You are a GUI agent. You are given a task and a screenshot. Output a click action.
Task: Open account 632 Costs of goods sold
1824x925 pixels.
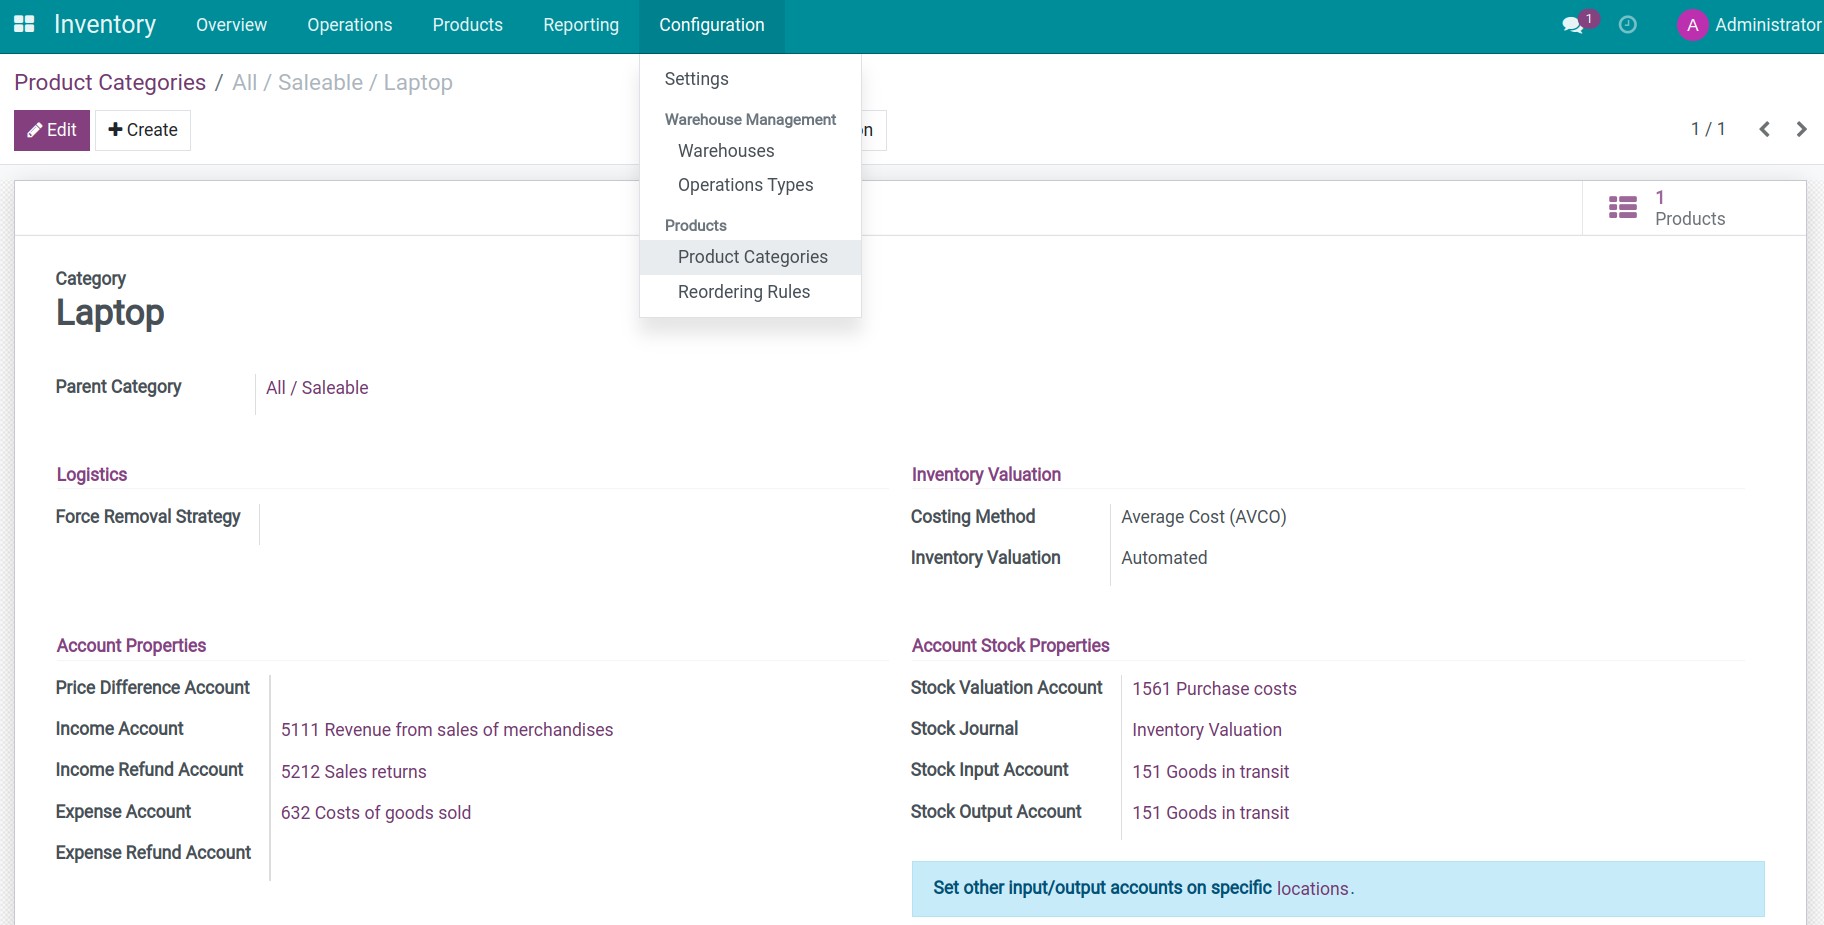point(376,812)
